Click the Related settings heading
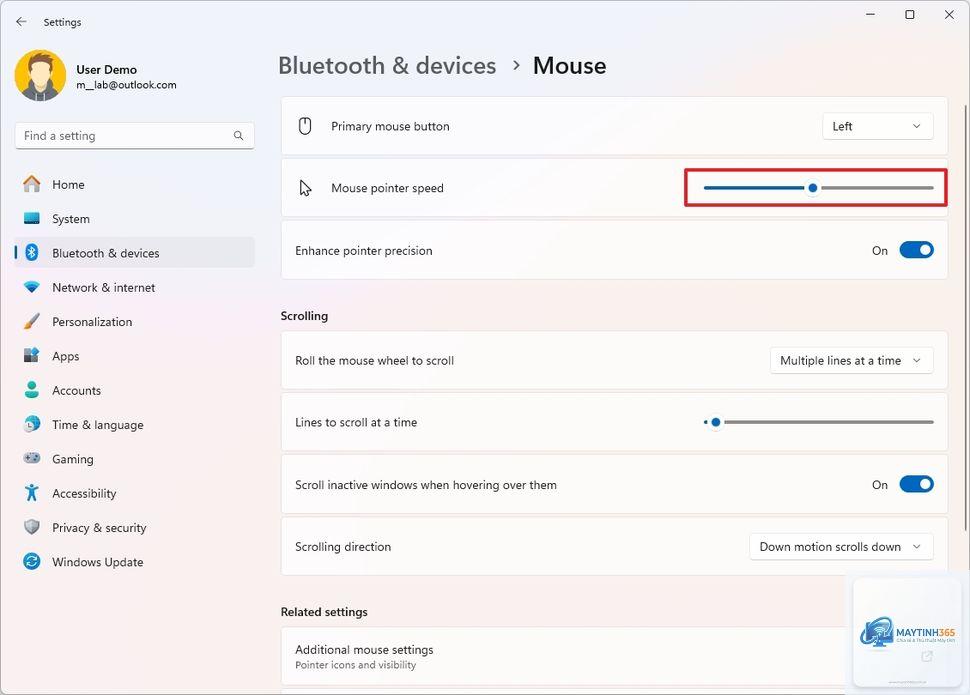Screen dimensions: 970x695 [x=324, y=611]
